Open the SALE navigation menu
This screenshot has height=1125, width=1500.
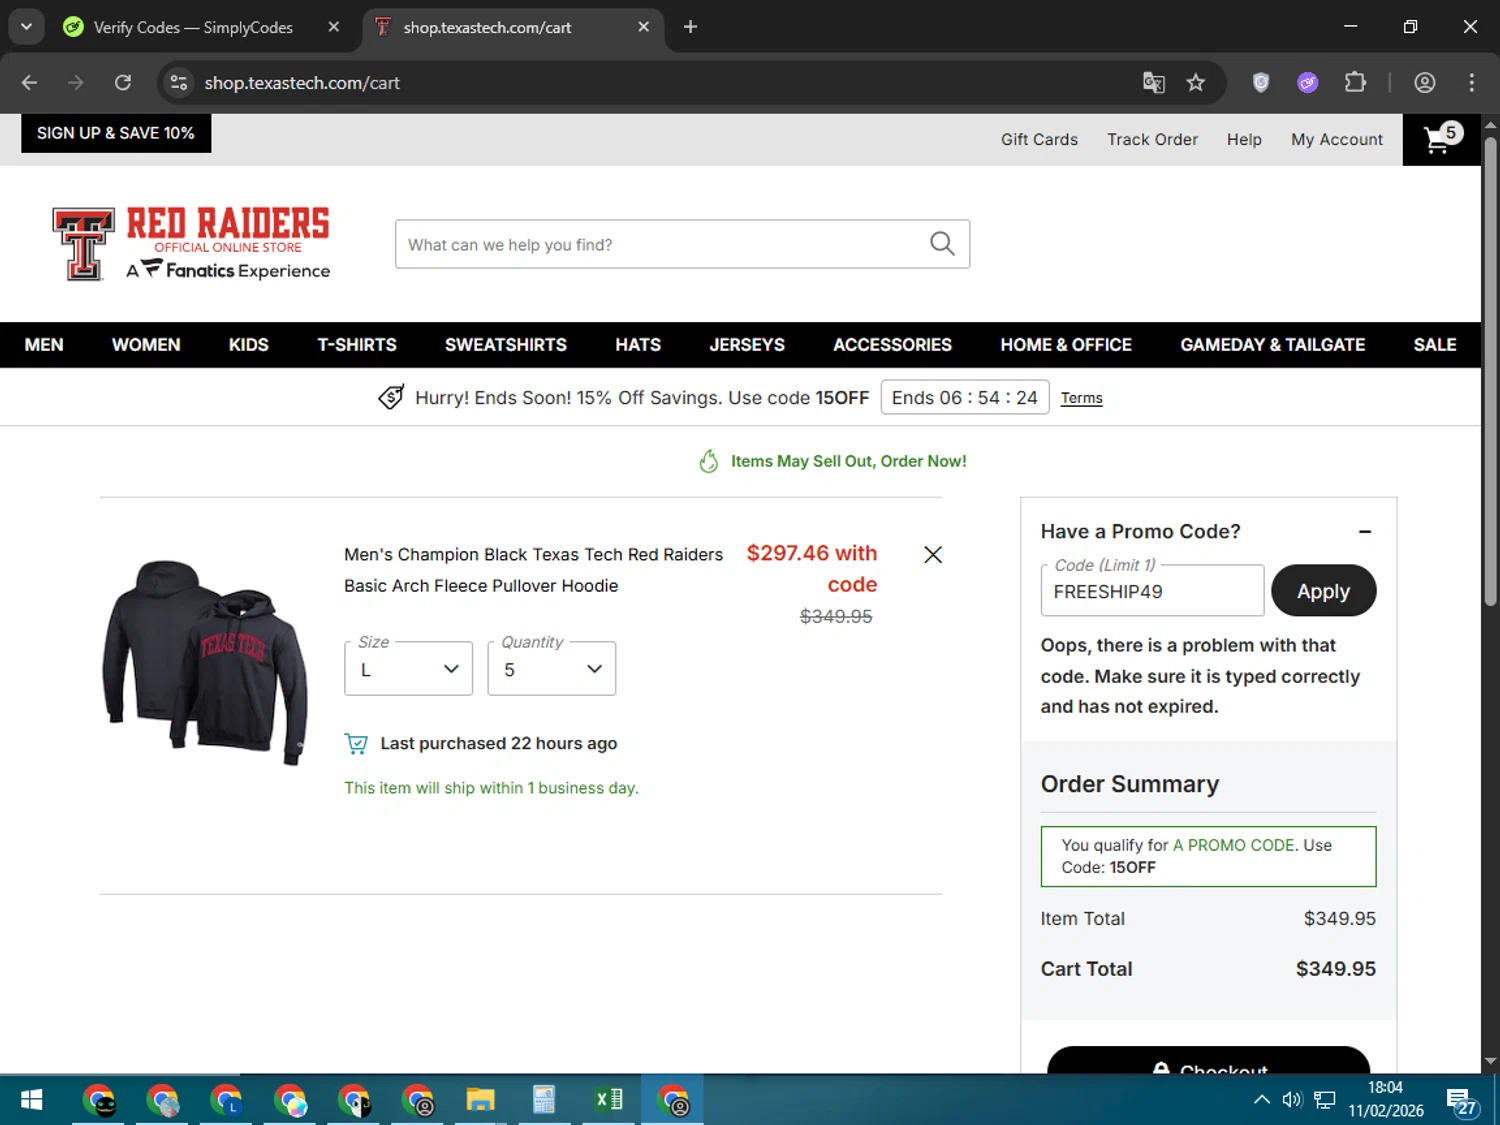click(1435, 345)
